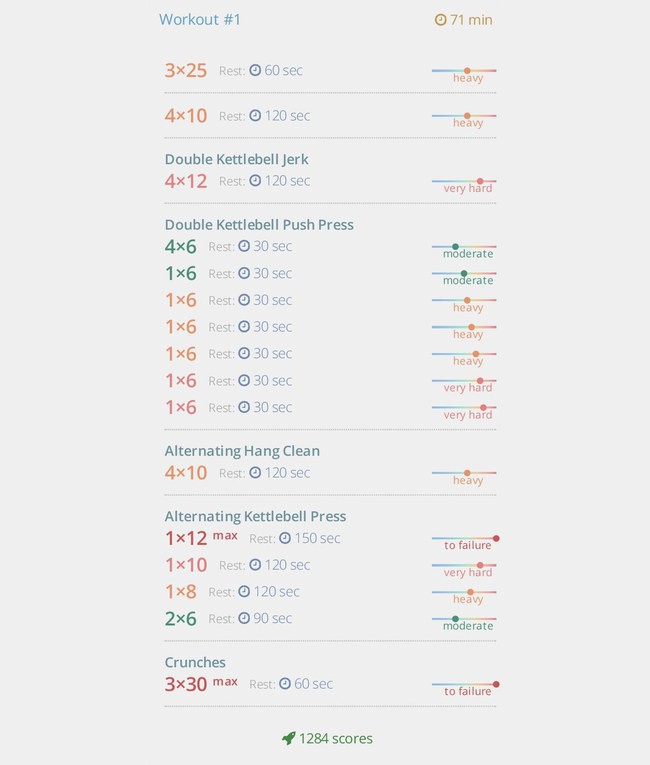The height and width of the screenshot is (765, 650).
Task: Click the rest clock icon beside 150 sec
Action: click(x=285, y=538)
